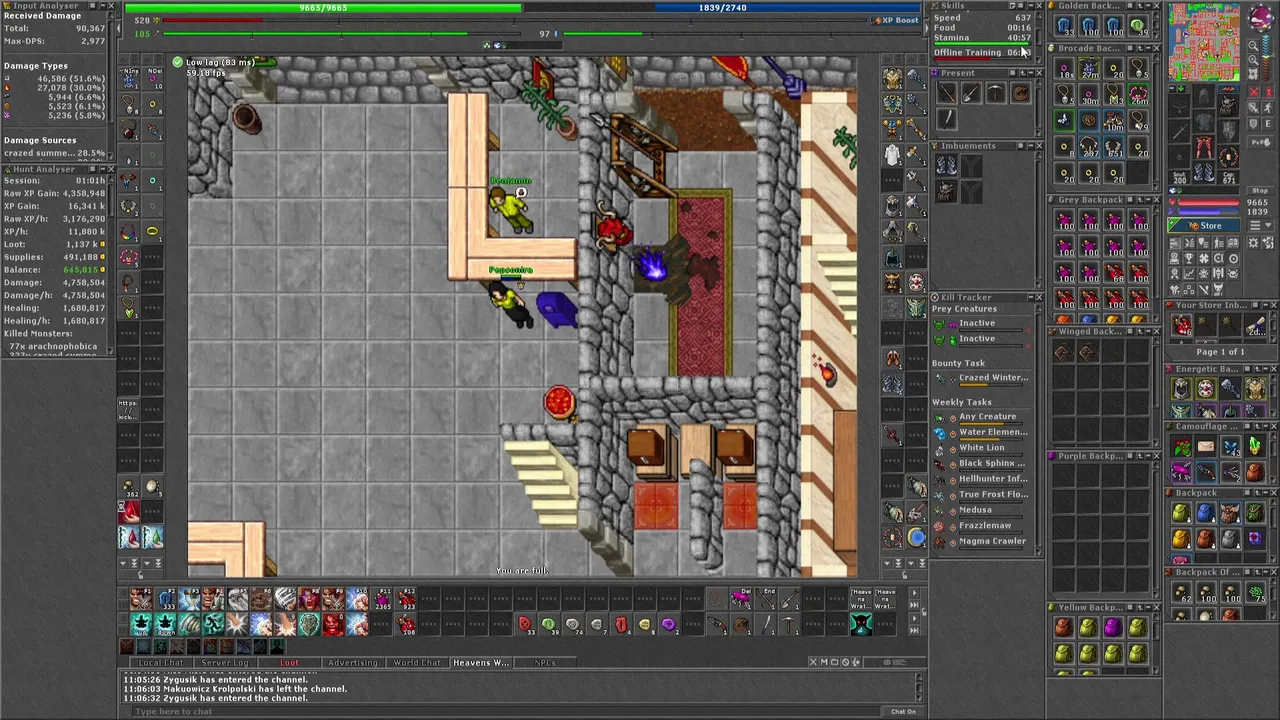Switch to the Local Chat tab
This screenshot has height=720, width=1280.
[161, 663]
